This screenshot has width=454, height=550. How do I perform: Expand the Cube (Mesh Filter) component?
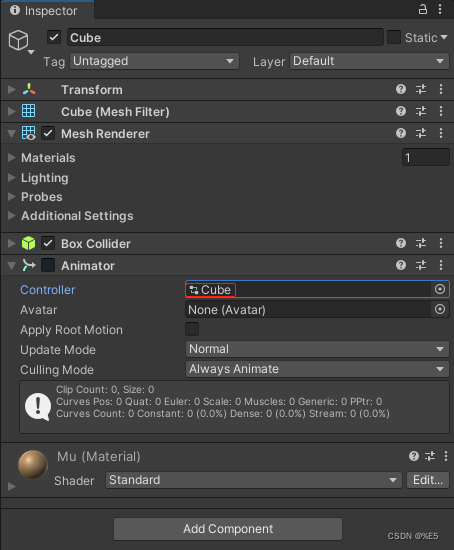pyautogui.click(x=12, y=111)
